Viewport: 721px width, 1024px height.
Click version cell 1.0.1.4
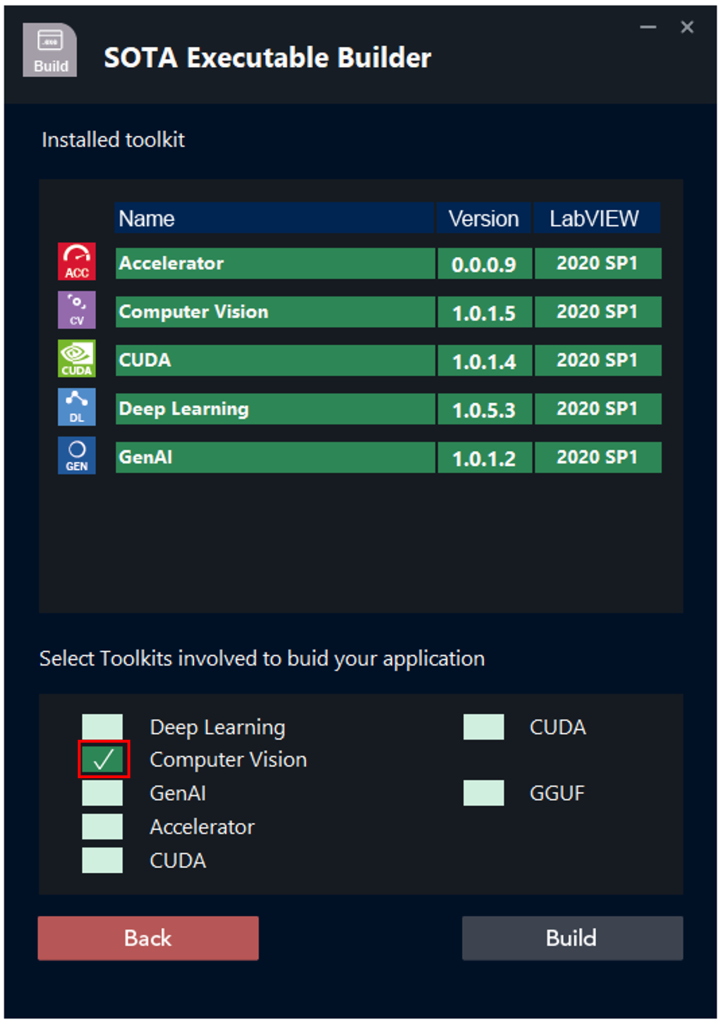click(x=485, y=360)
